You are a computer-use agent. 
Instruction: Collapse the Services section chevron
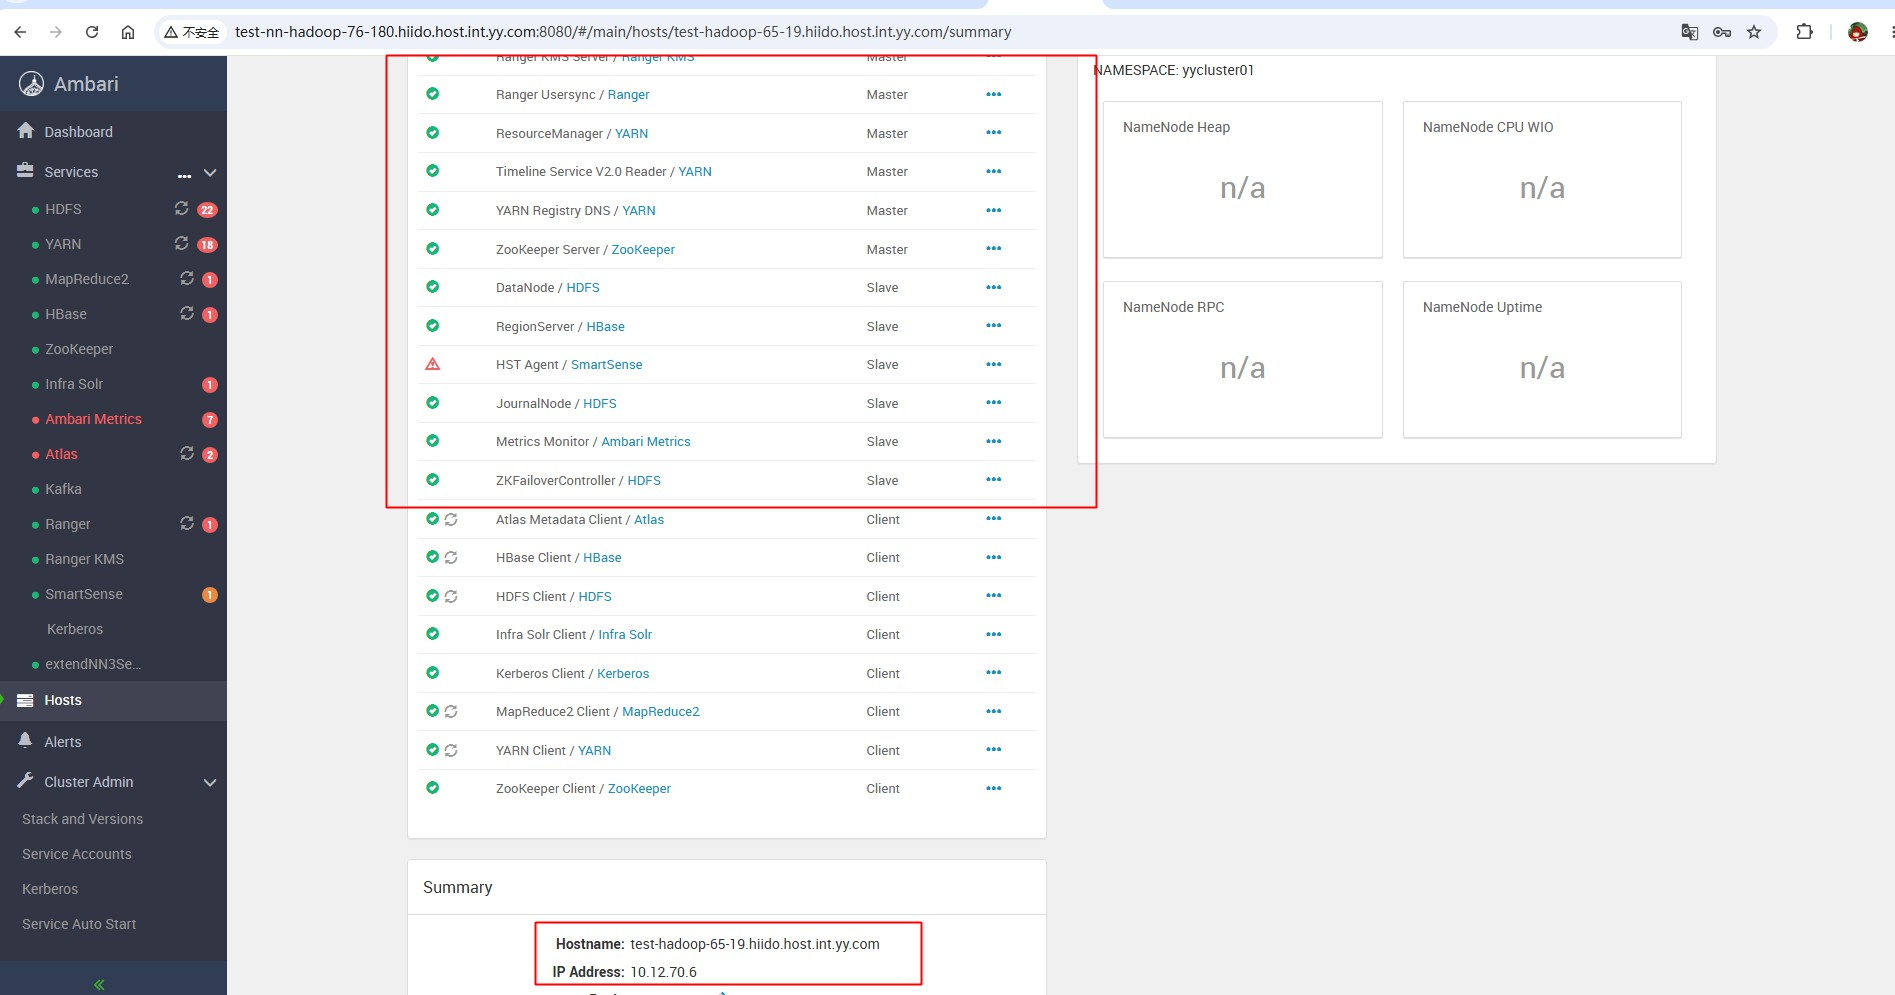coord(210,173)
